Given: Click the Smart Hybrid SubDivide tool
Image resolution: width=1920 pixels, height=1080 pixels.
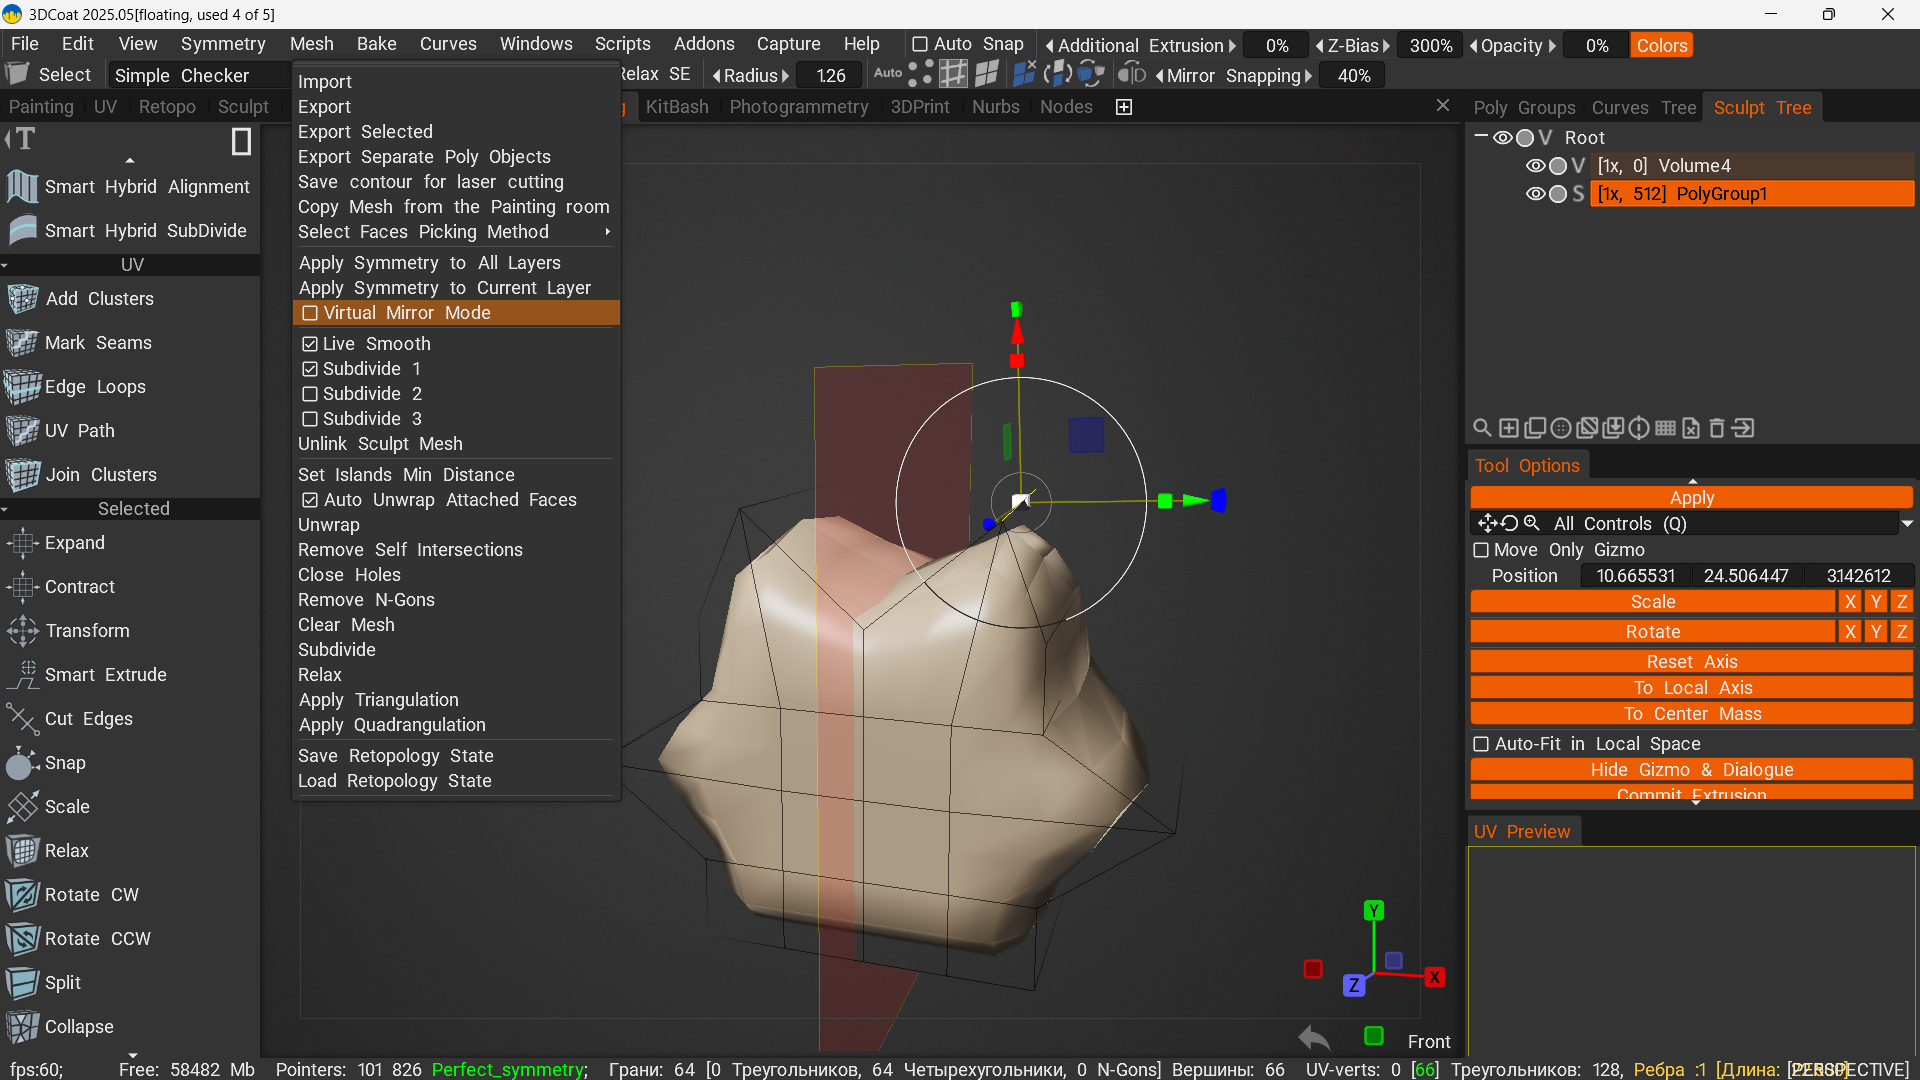Looking at the screenshot, I should tap(145, 231).
